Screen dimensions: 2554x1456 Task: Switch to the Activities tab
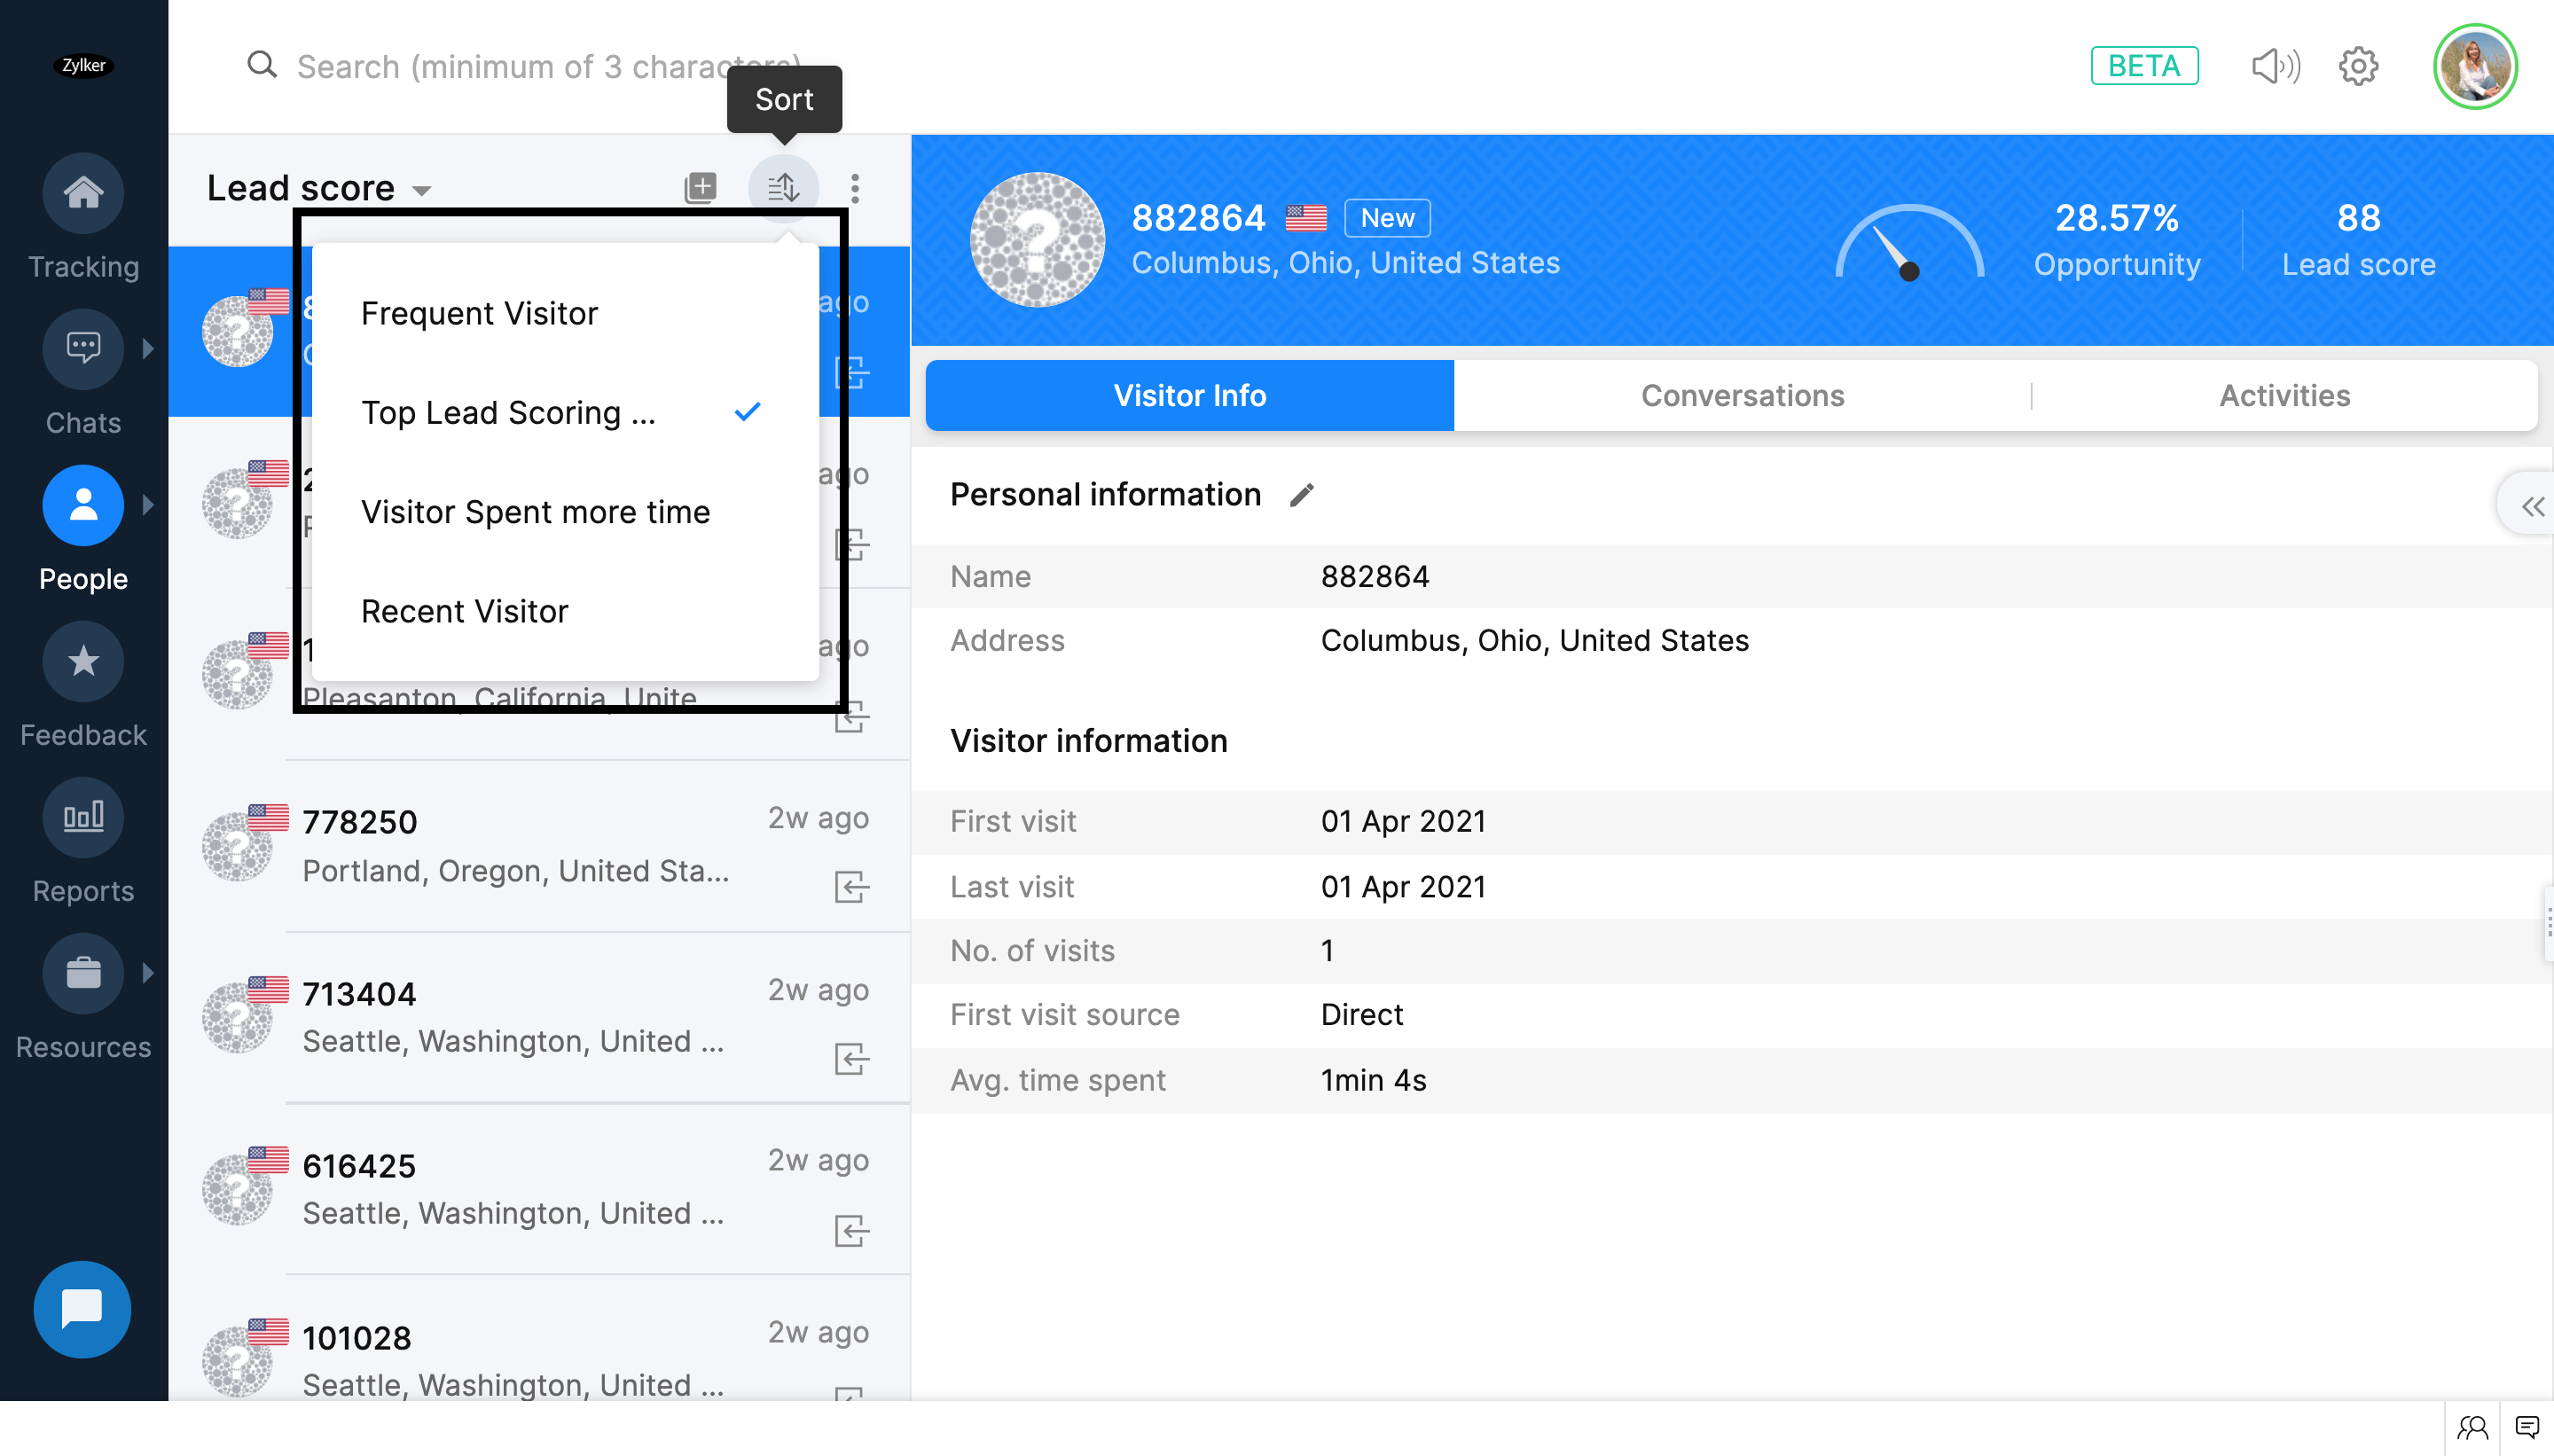click(2284, 395)
